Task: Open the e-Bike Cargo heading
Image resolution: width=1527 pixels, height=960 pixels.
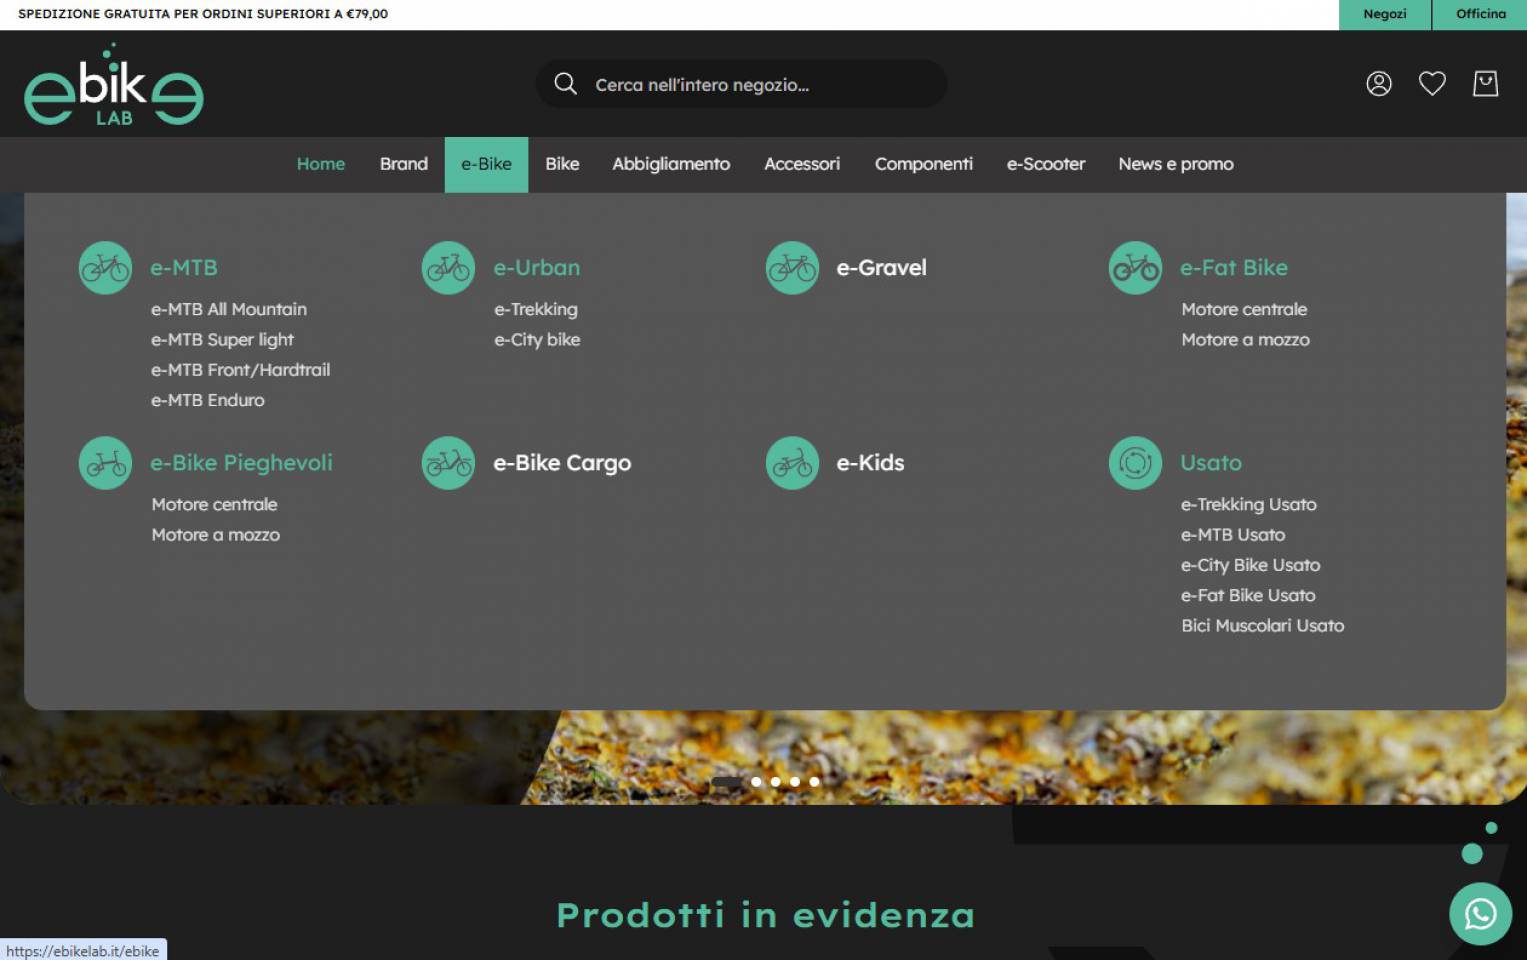Action: point(562,463)
